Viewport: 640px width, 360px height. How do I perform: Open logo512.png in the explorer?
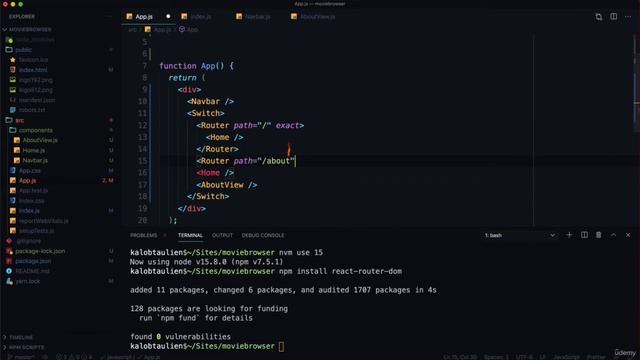36,90
